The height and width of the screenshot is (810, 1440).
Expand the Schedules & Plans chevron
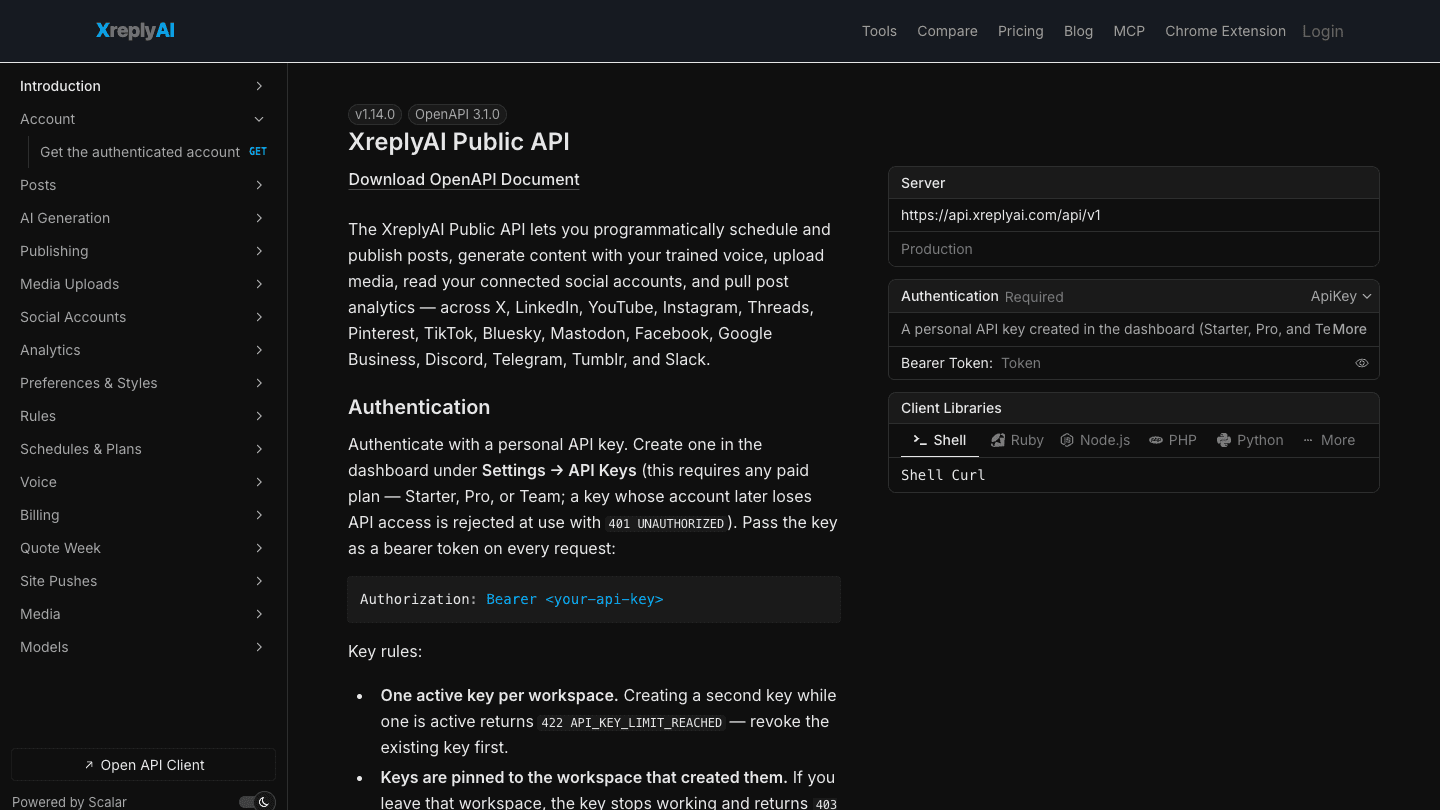pyautogui.click(x=259, y=449)
